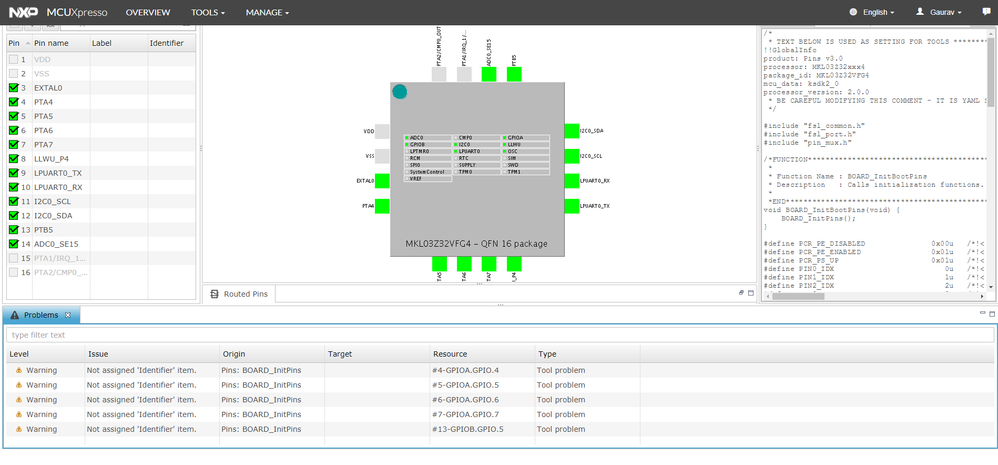Minimize the Routed Pins panel
Viewport: 998px width, 465px height.
(x=741, y=293)
